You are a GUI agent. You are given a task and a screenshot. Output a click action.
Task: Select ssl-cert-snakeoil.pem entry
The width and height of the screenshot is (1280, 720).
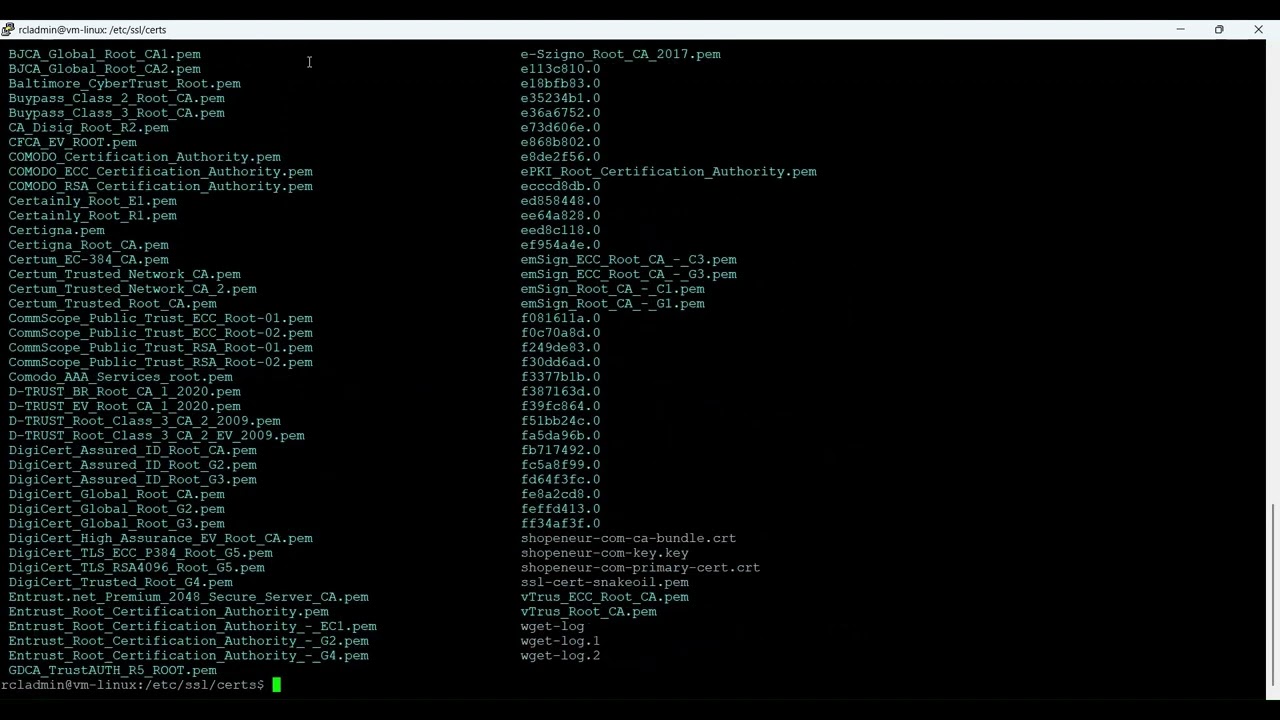[605, 582]
